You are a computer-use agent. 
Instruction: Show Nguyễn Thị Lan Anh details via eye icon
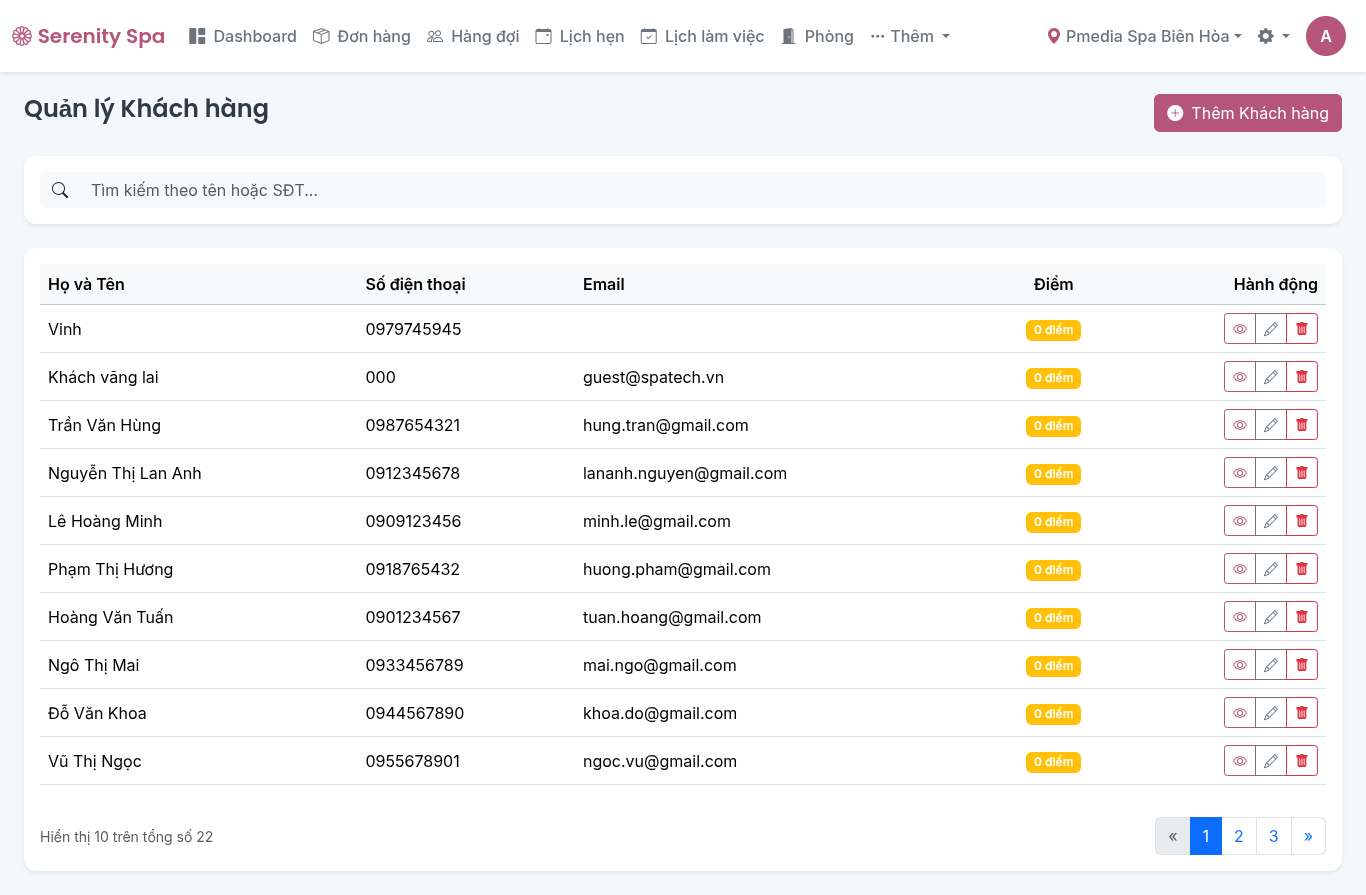pos(1240,473)
